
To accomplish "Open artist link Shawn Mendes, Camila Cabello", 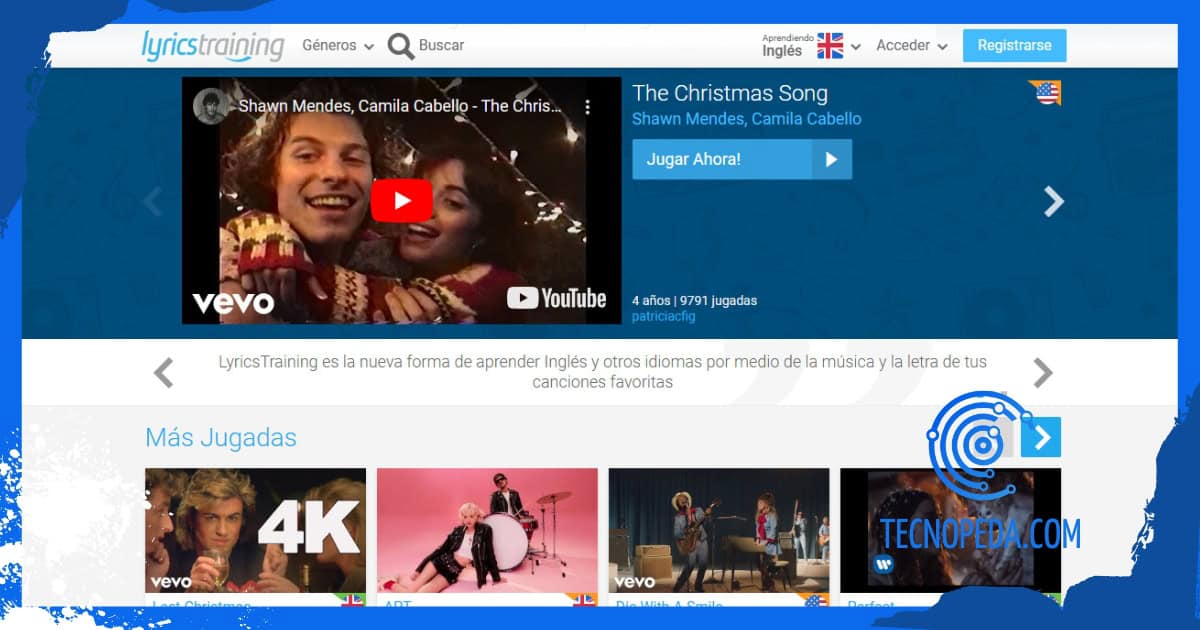I will pyautogui.click(x=746, y=119).
